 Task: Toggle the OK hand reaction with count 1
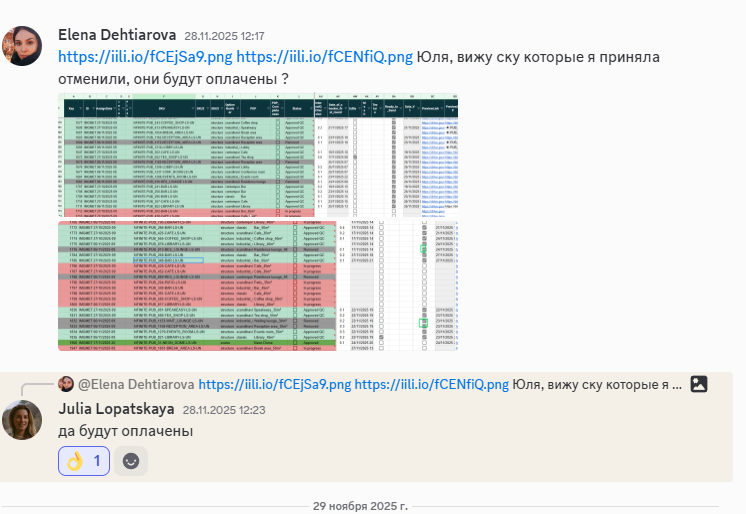point(84,461)
